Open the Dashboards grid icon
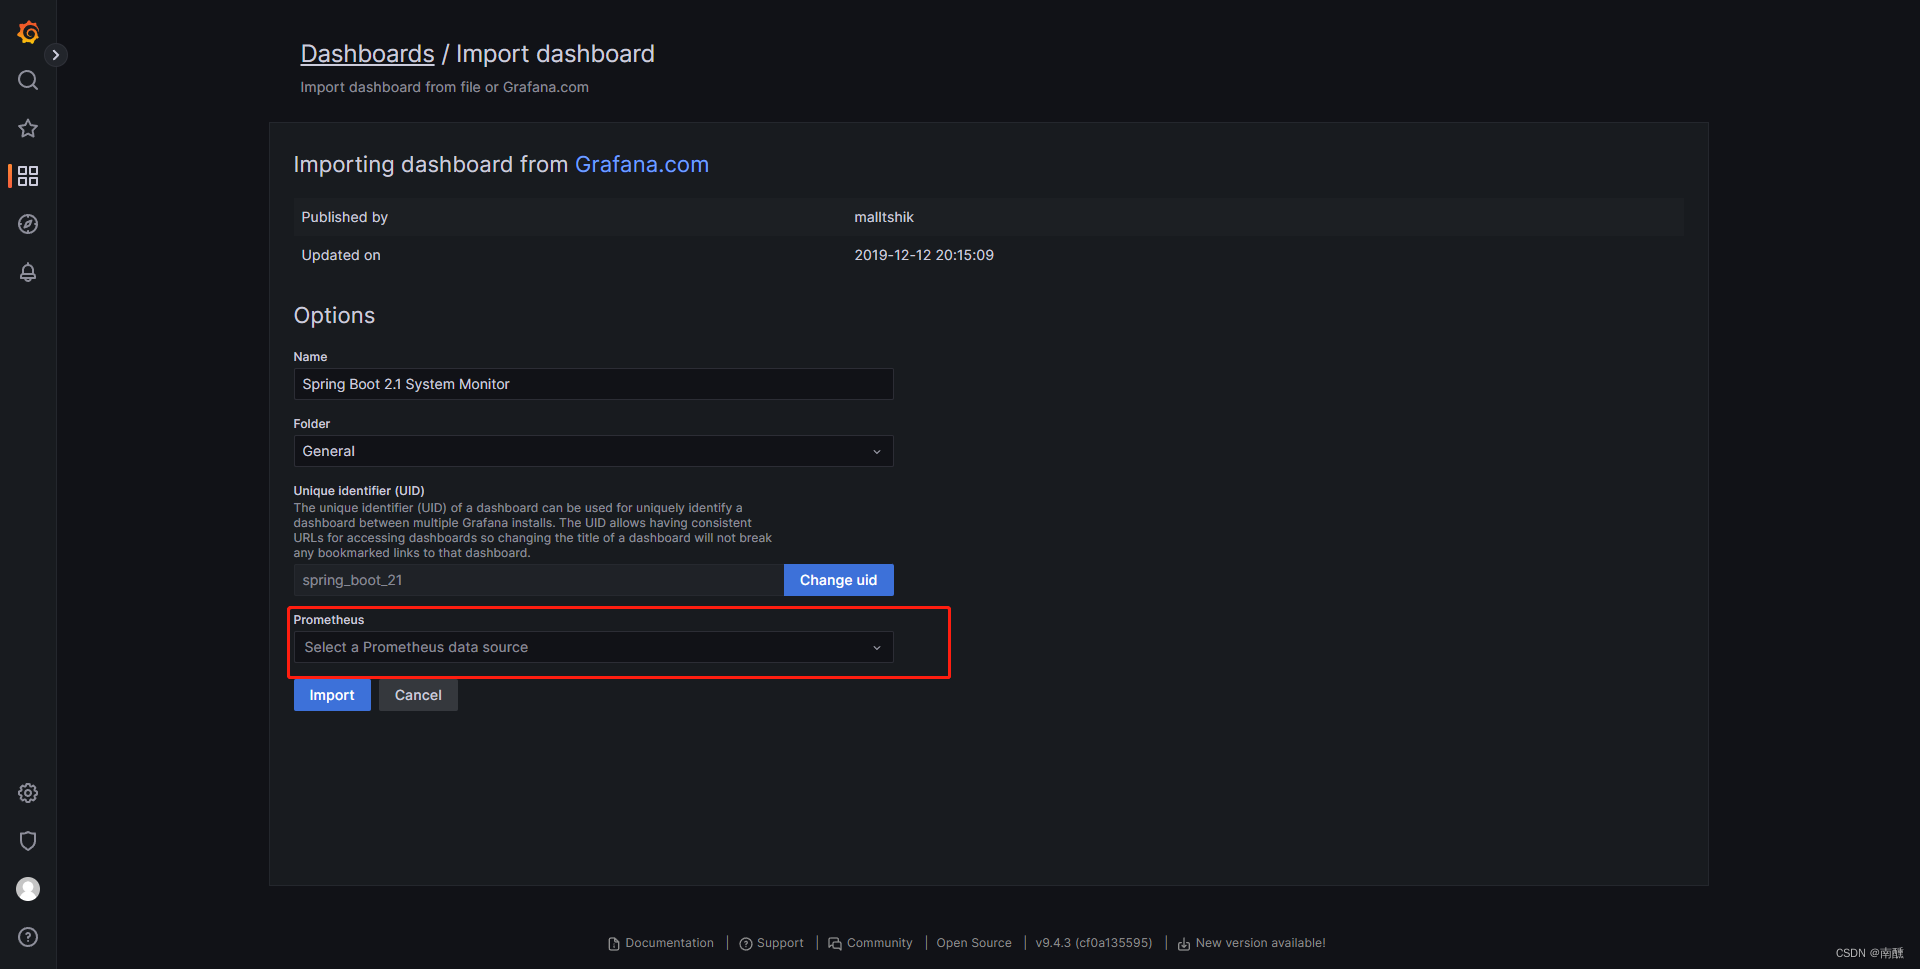This screenshot has height=969, width=1920. (x=28, y=176)
